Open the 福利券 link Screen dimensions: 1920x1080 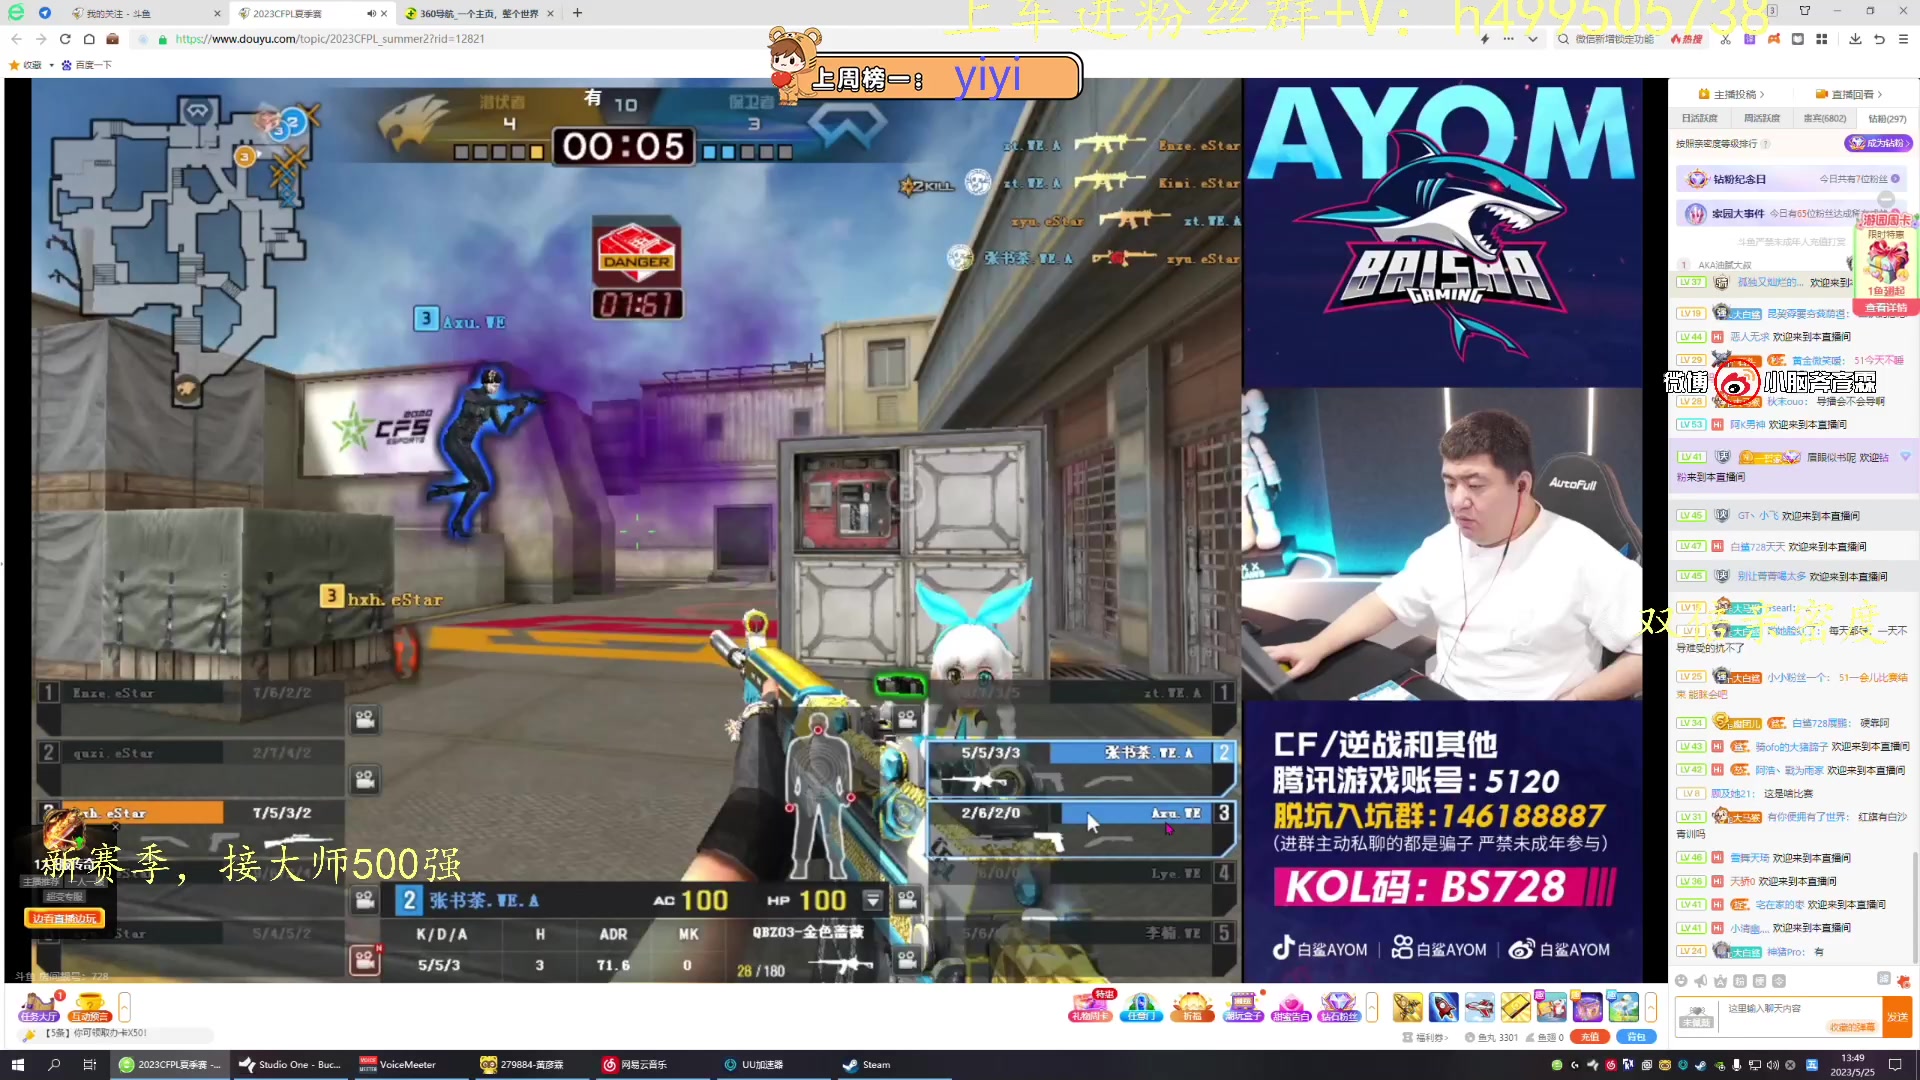coord(1426,1038)
